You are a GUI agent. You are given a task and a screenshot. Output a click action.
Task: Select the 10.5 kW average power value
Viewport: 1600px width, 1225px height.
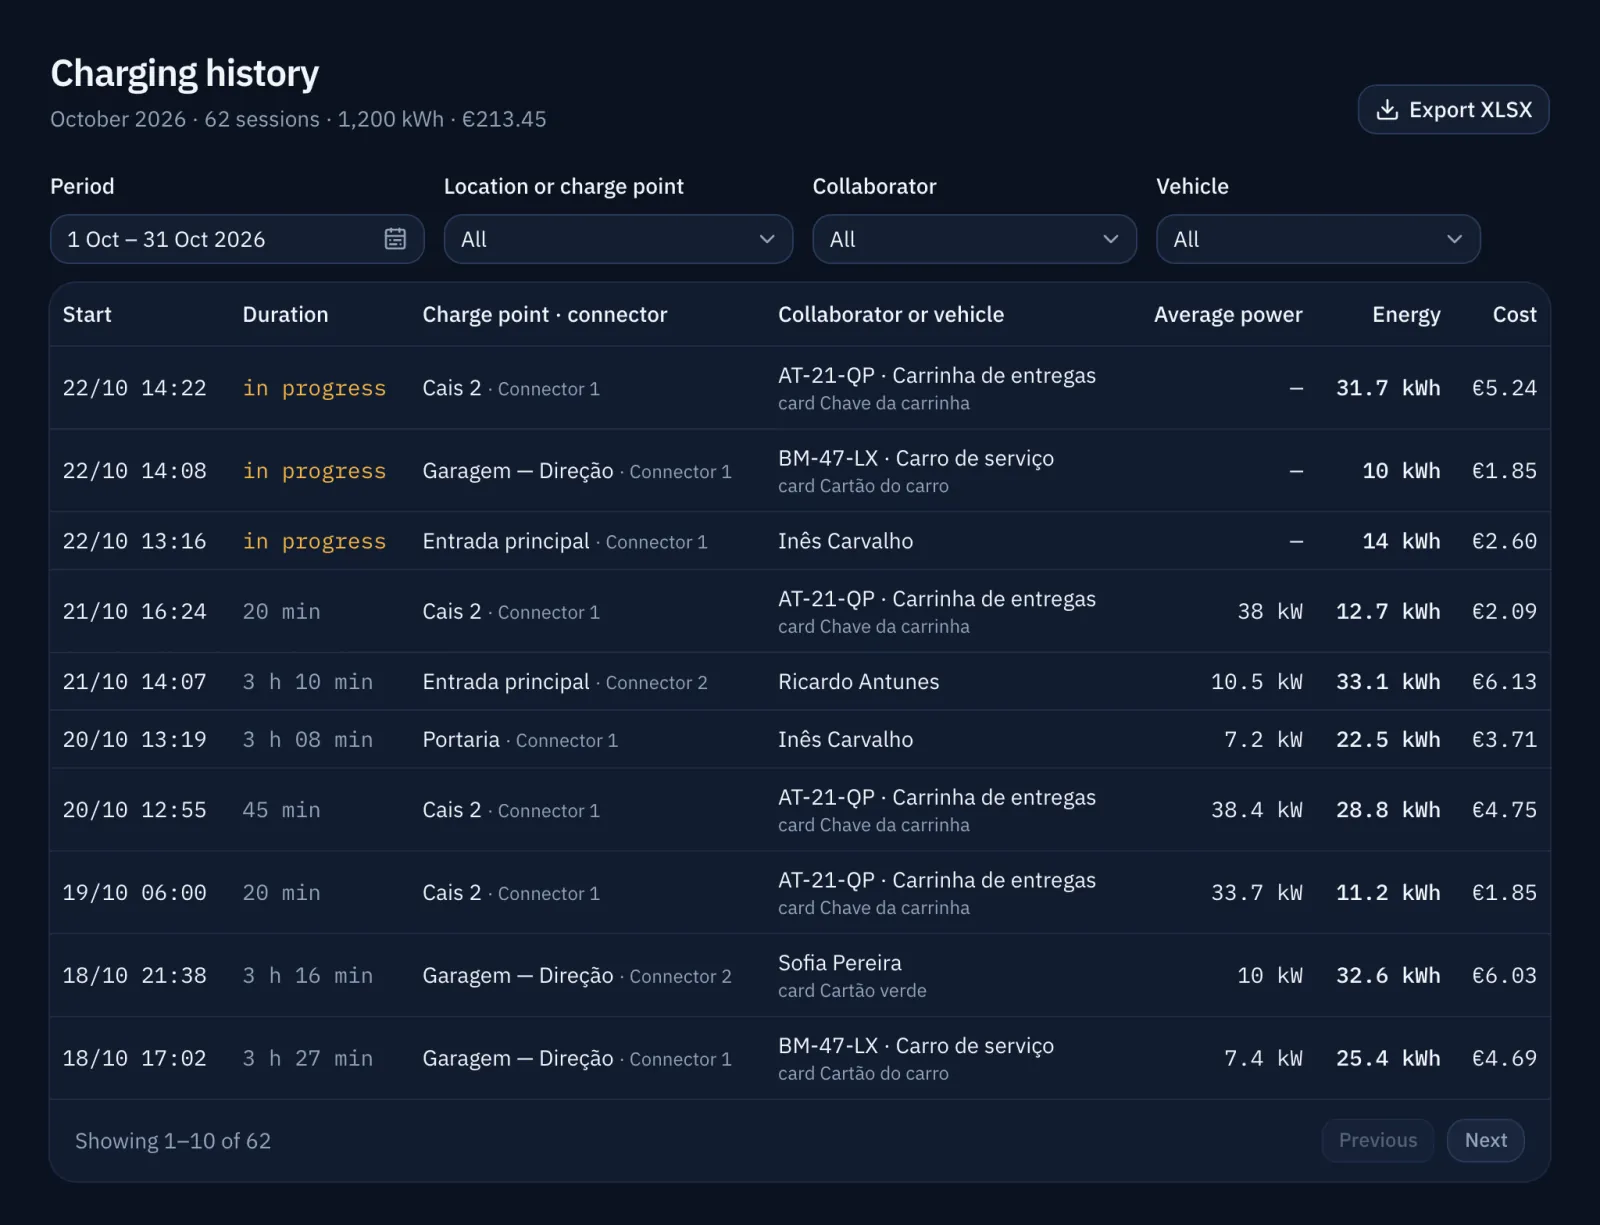1257,682
